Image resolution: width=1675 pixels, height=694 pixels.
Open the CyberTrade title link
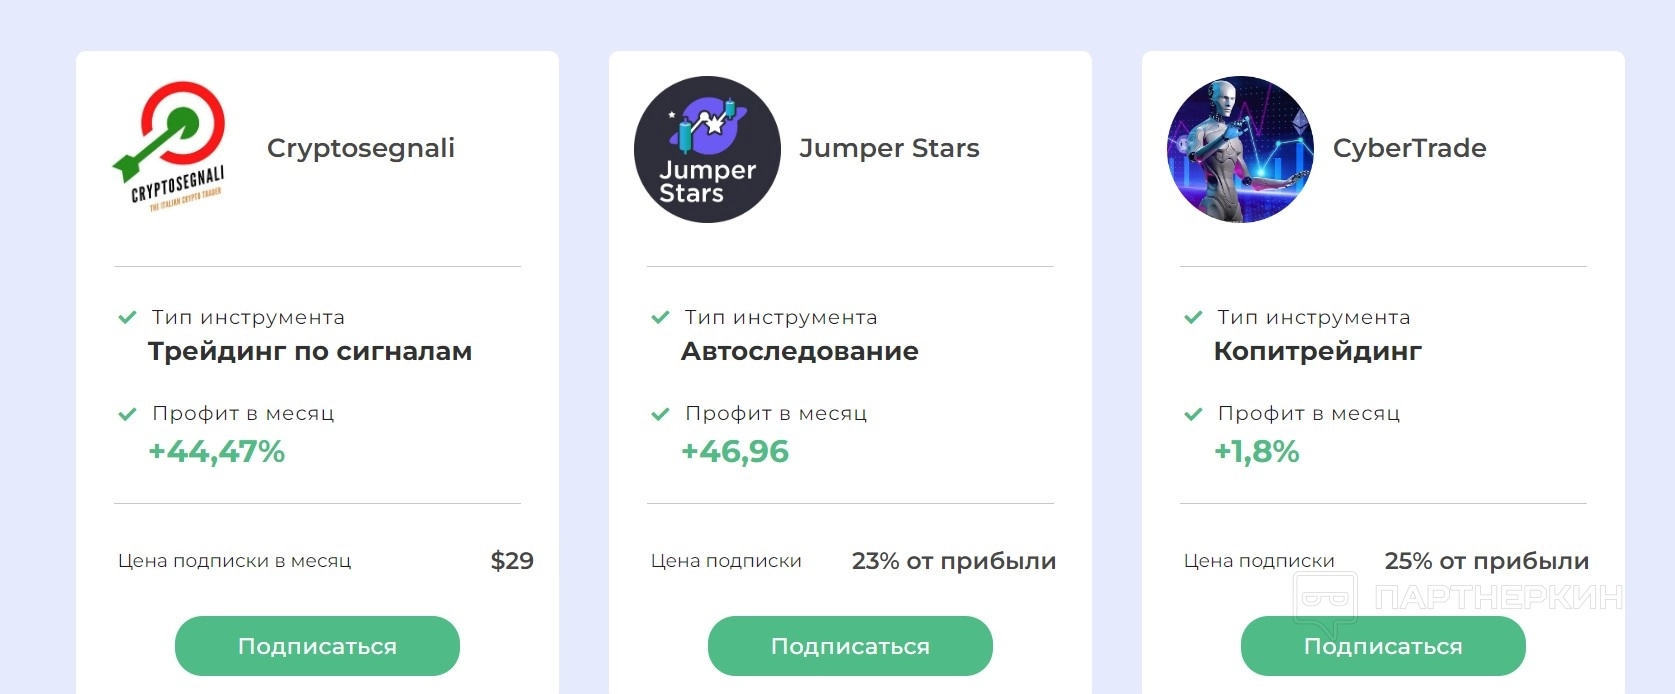pyautogui.click(x=1409, y=148)
